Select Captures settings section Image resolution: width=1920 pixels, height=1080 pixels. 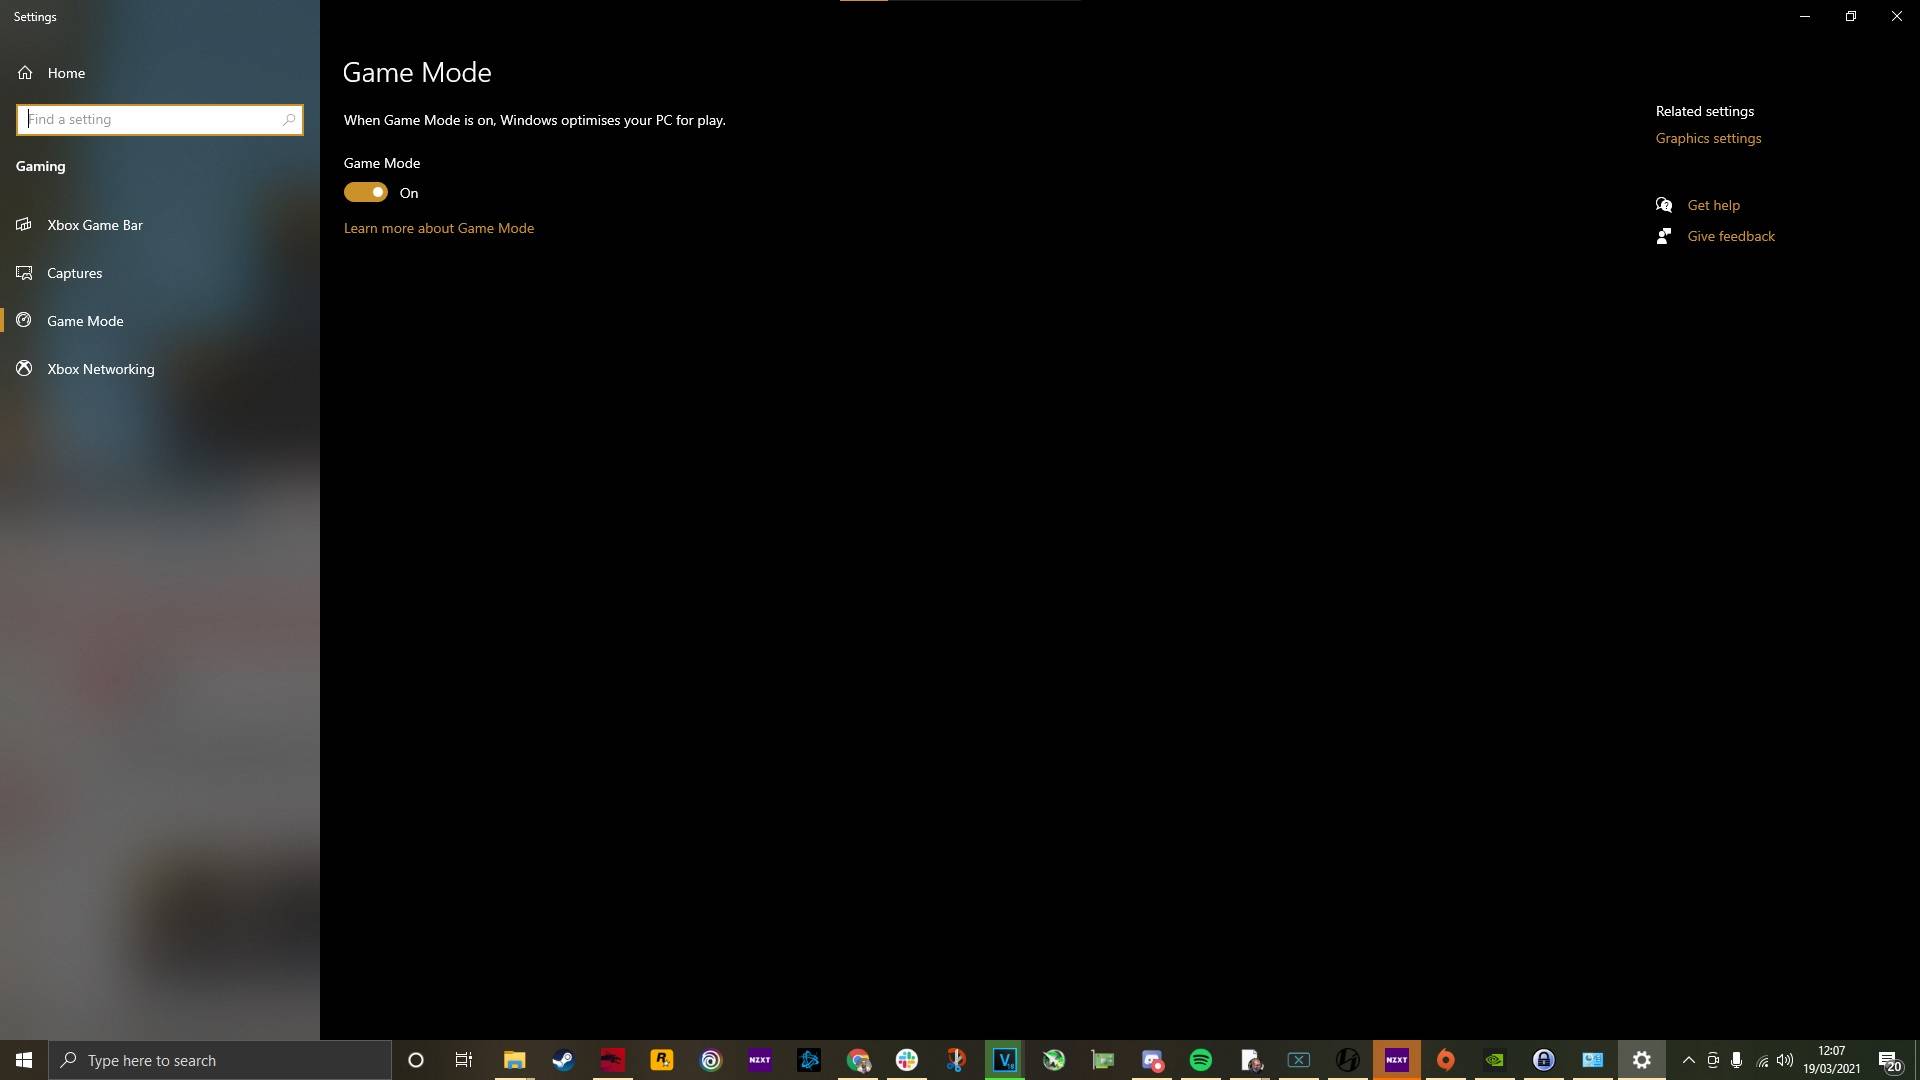(x=74, y=273)
